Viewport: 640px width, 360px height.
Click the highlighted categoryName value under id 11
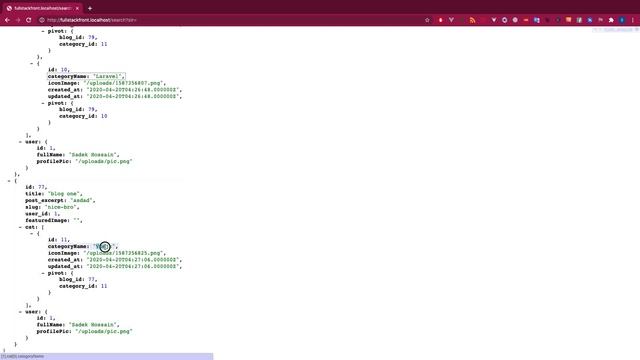tap(104, 247)
